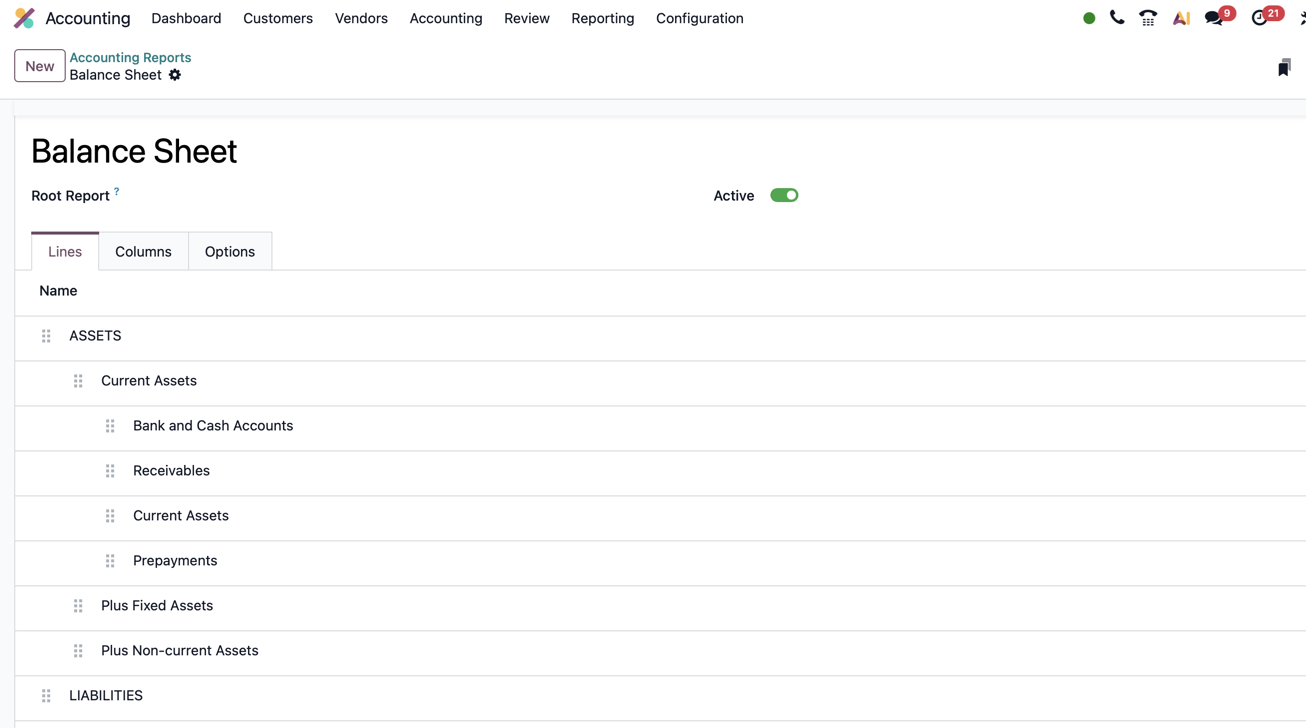1307x728 pixels.
Task: Open the Accounting menu next to Vendors
Action: pyautogui.click(x=446, y=18)
